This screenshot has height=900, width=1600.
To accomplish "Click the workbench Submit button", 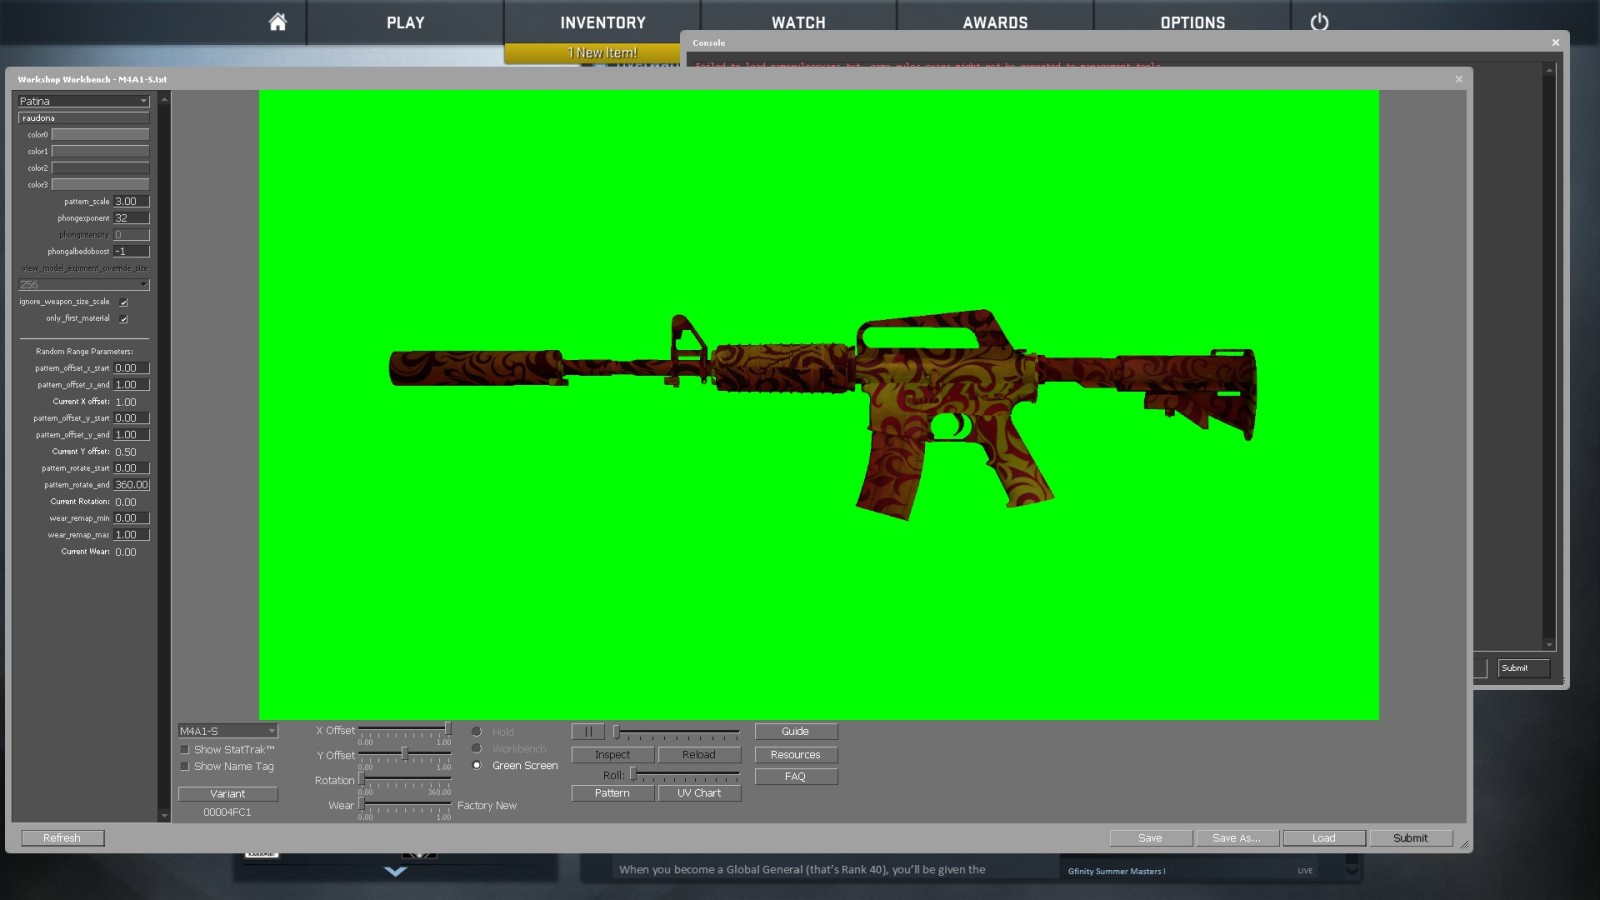I will 1410,838.
